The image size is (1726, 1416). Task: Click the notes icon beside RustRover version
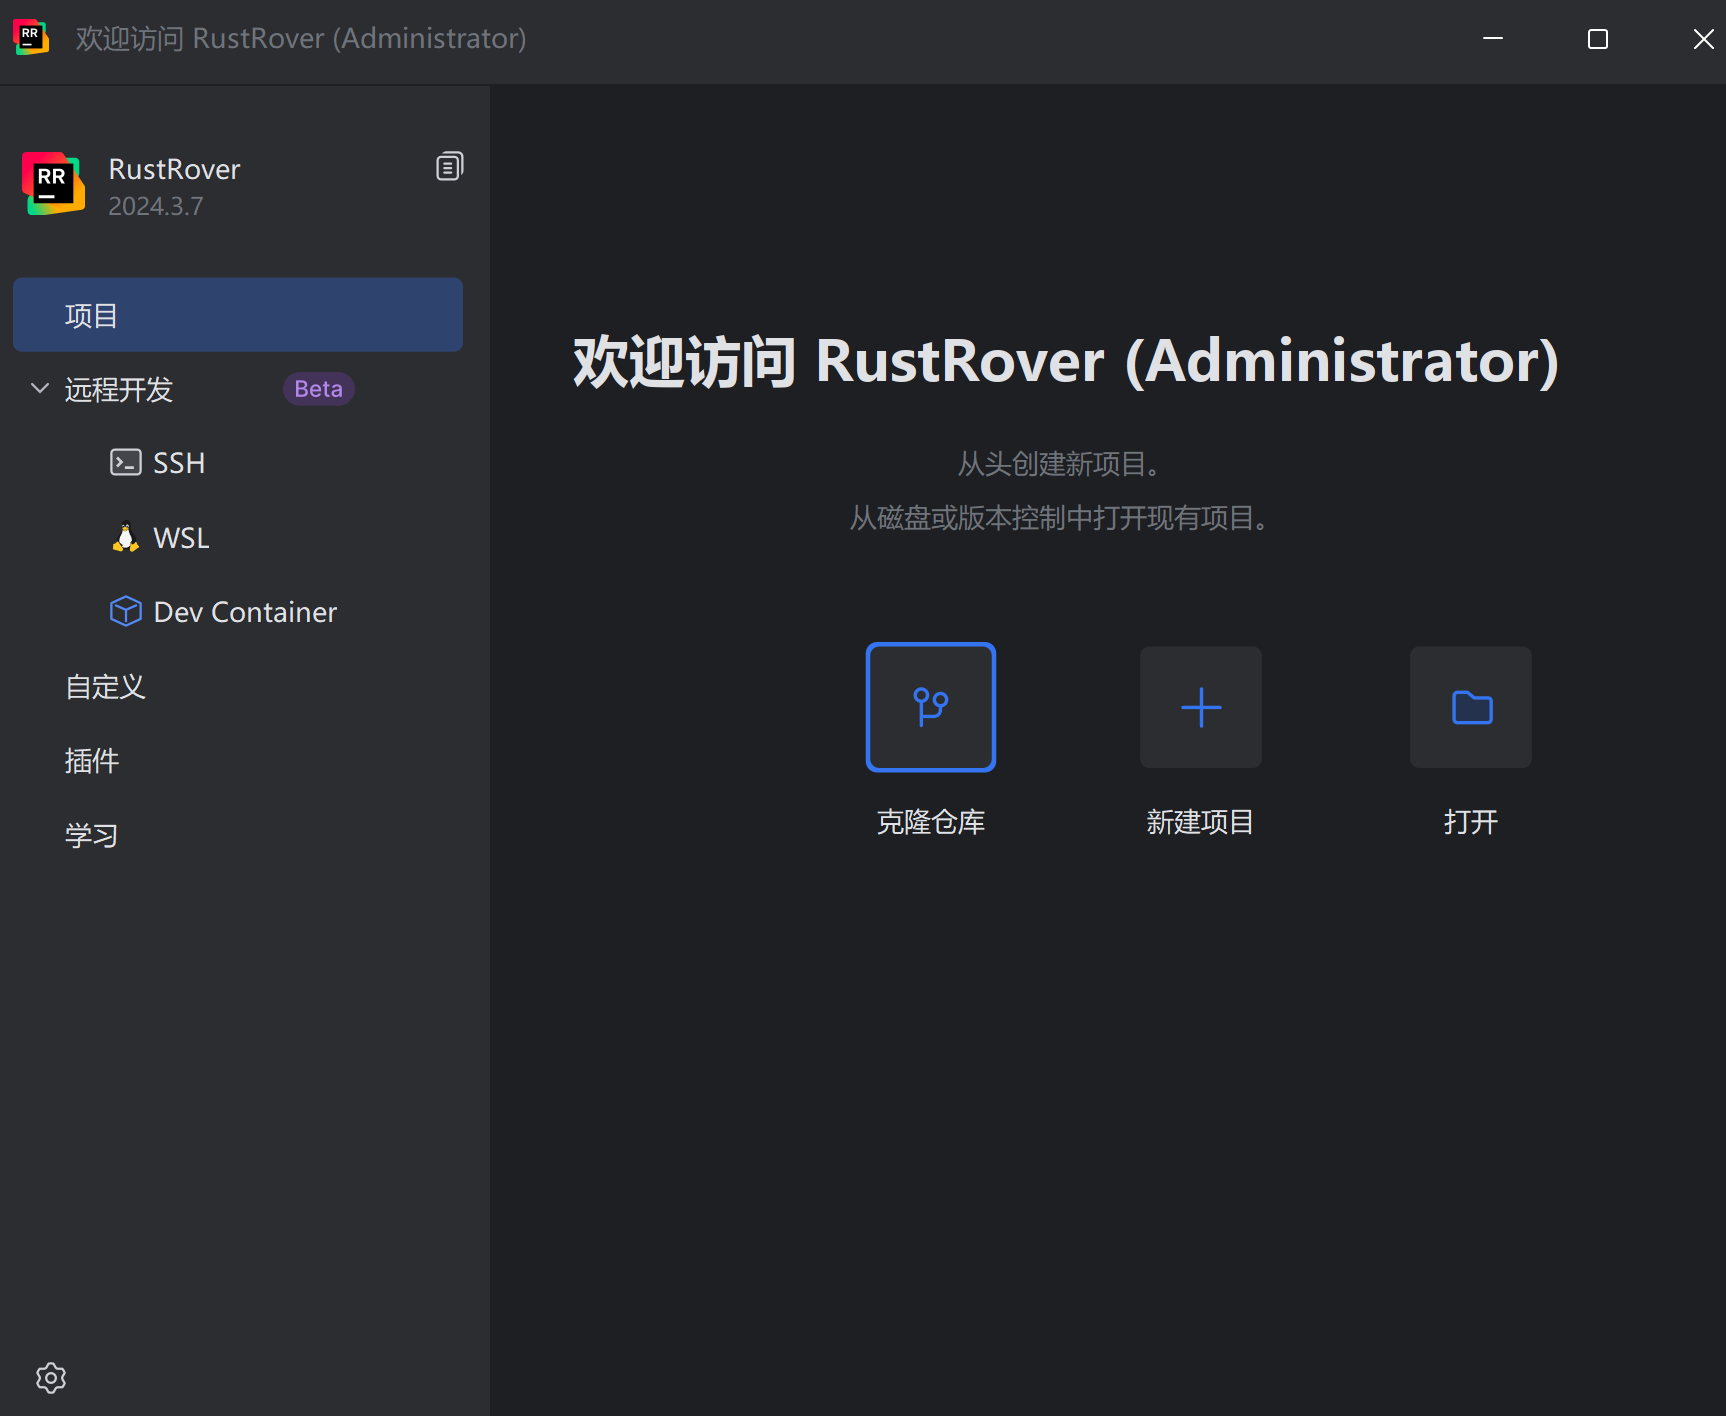450,166
